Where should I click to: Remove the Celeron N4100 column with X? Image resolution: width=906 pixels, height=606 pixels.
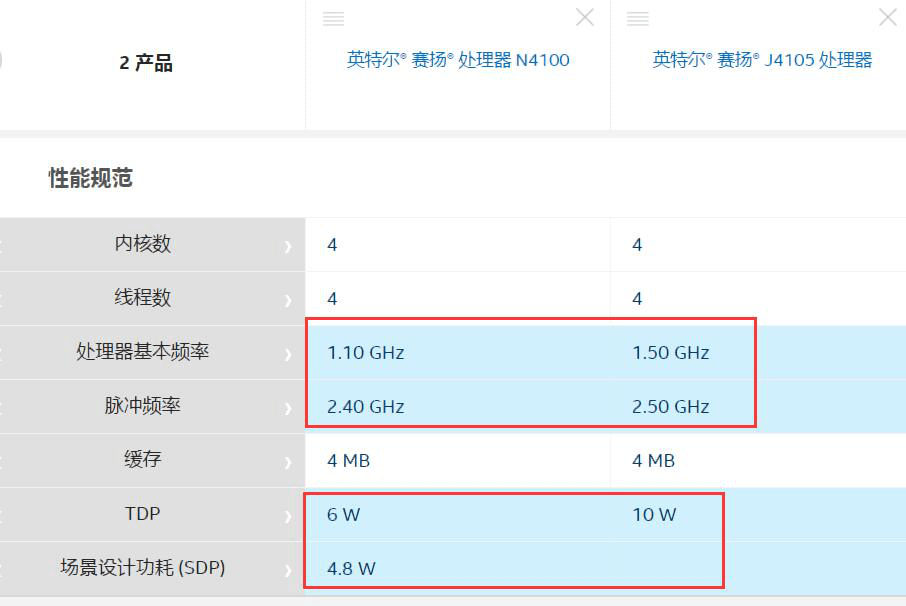coord(585,17)
